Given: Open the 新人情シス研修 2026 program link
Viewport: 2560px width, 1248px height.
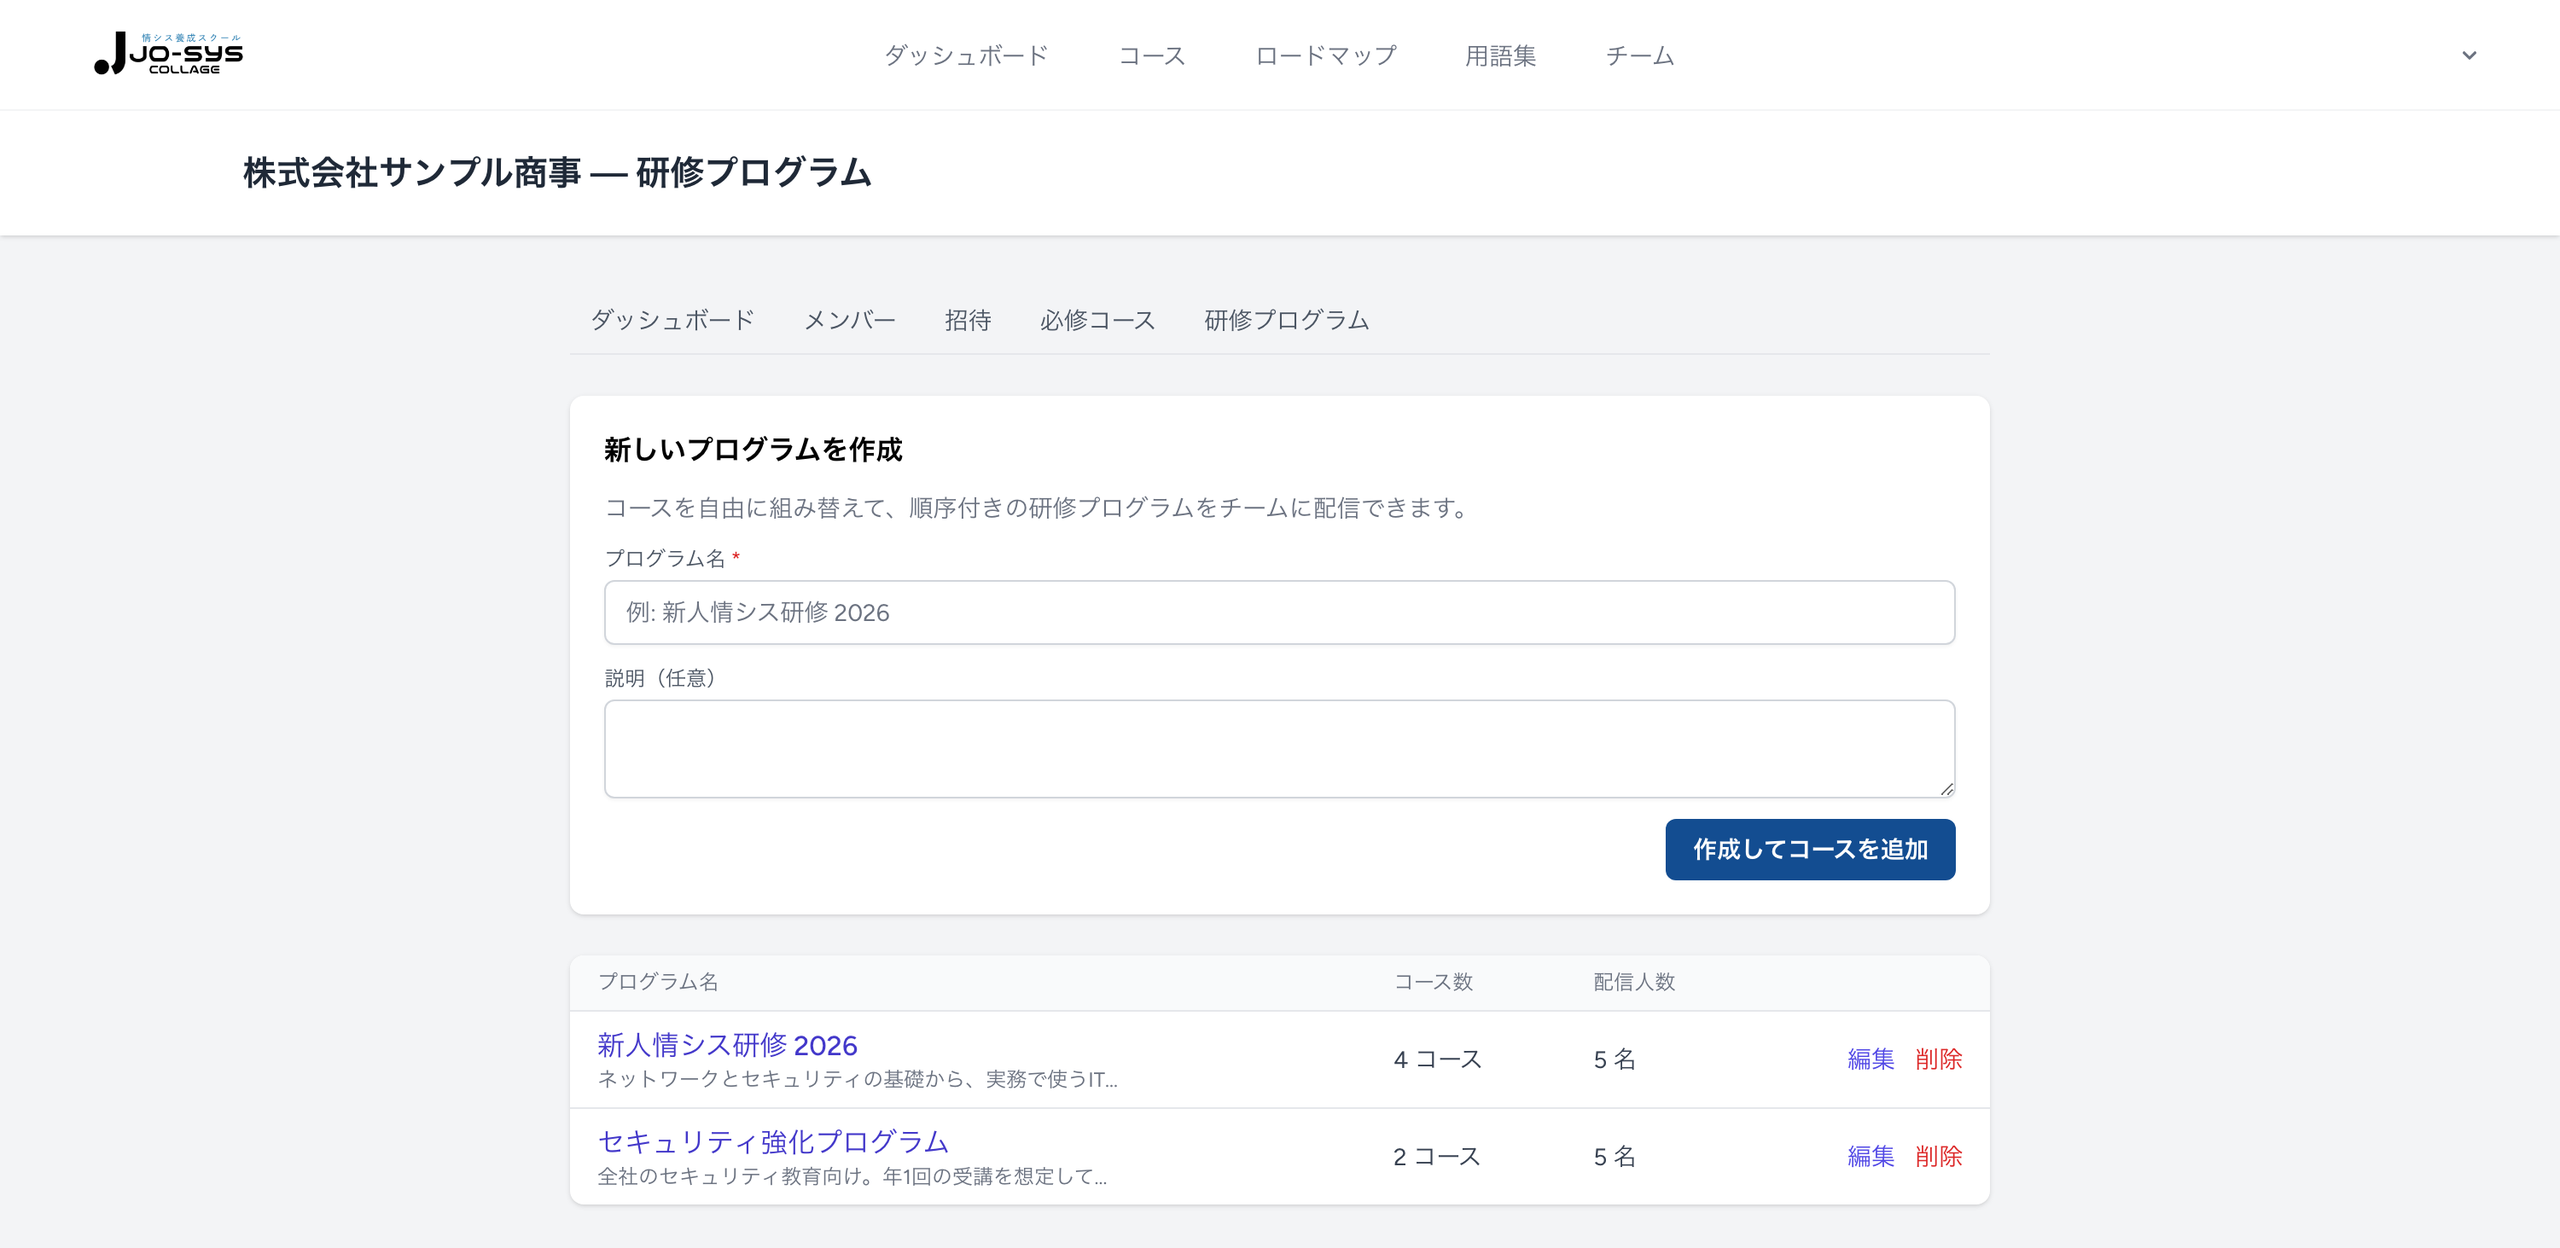Looking at the screenshot, I should click(x=728, y=1045).
